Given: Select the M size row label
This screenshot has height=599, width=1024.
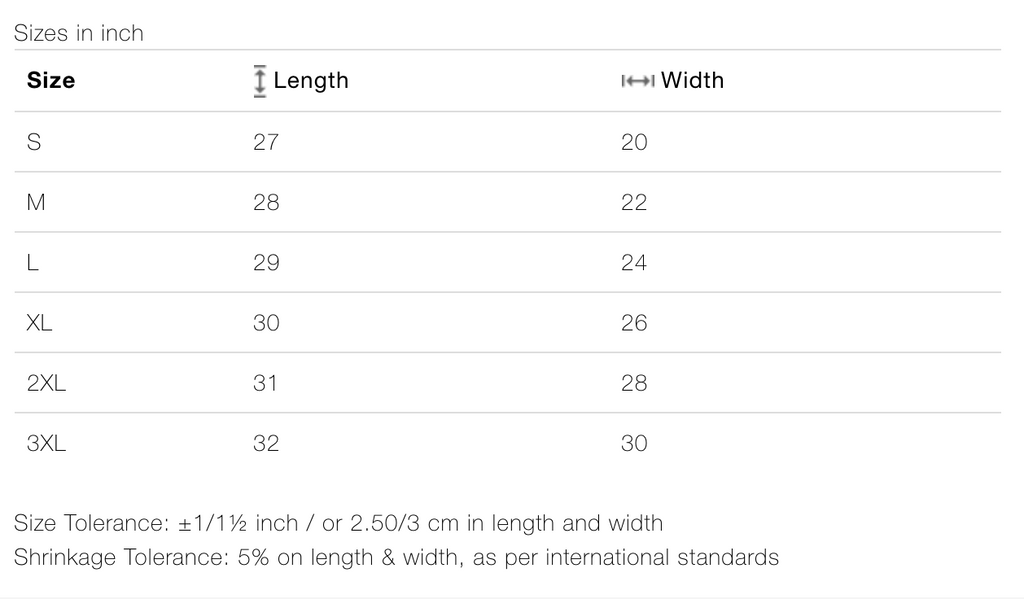Looking at the screenshot, I should [x=36, y=202].
